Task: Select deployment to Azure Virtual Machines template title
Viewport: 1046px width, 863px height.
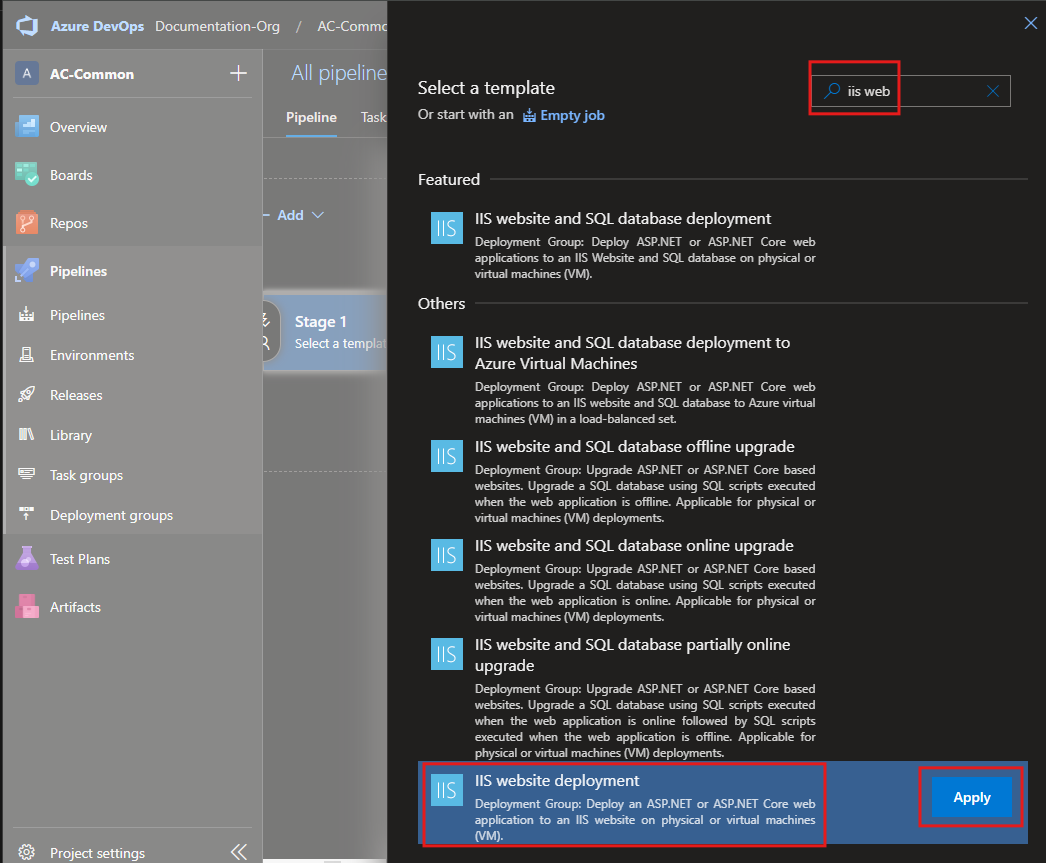Action: coord(632,353)
